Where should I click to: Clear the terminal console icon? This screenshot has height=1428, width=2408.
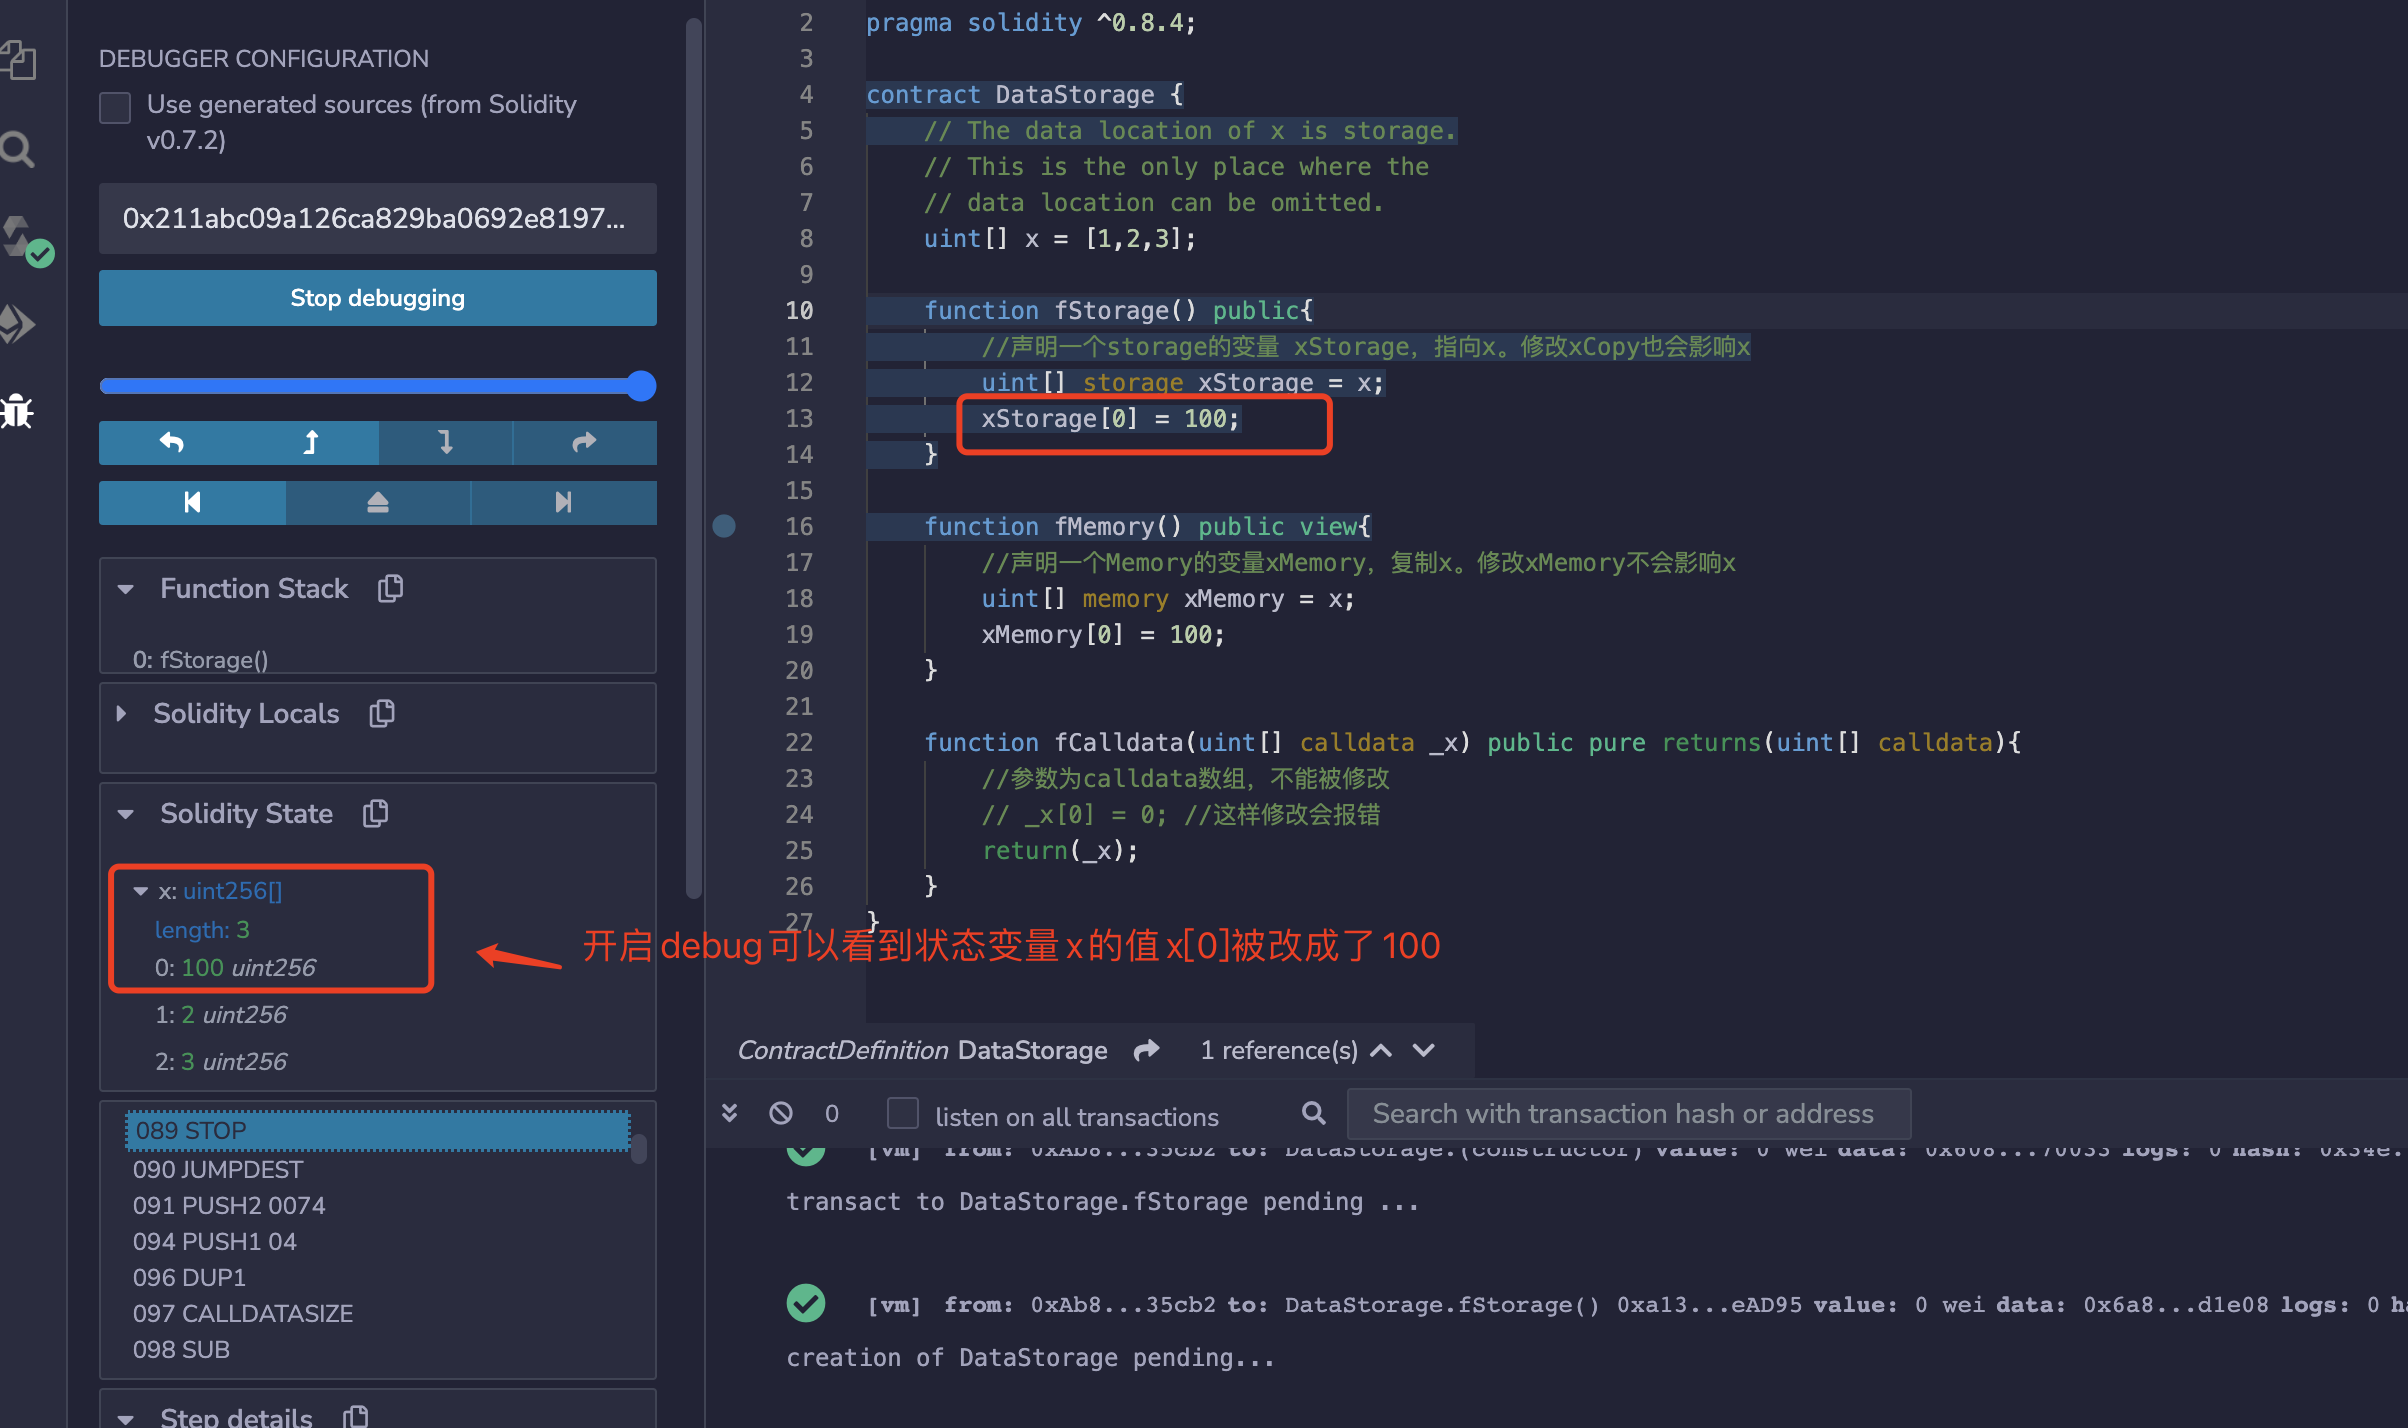click(x=781, y=1113)
